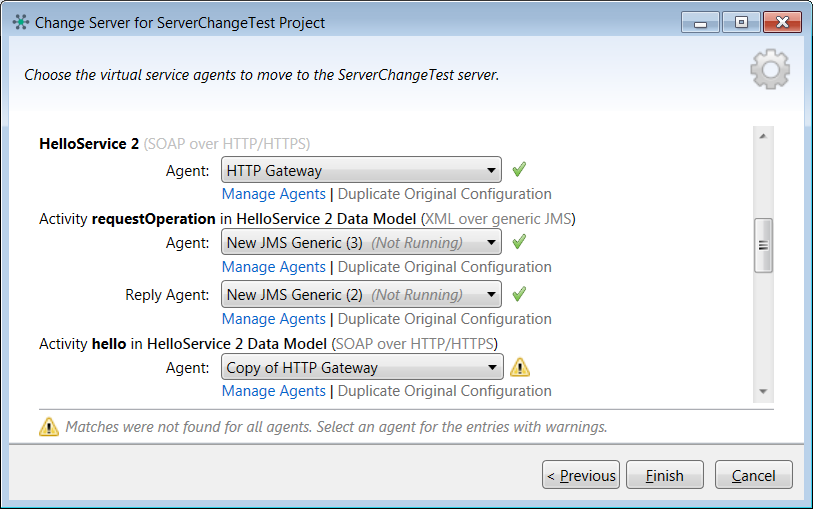Go back with the Previous button
Viewport: 813px width, 509px height.
tap(581, 475)
